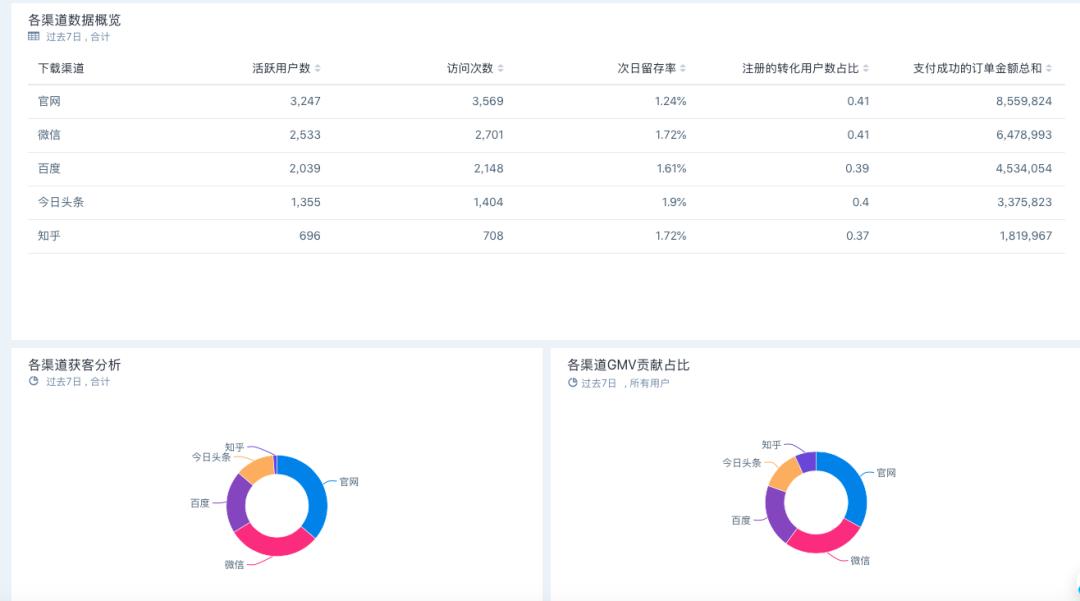Viewport: 1080px width, 601px height.
Task: Click the sort icon on 注册的转化用户数占比 column
Action: pos(866,68)
